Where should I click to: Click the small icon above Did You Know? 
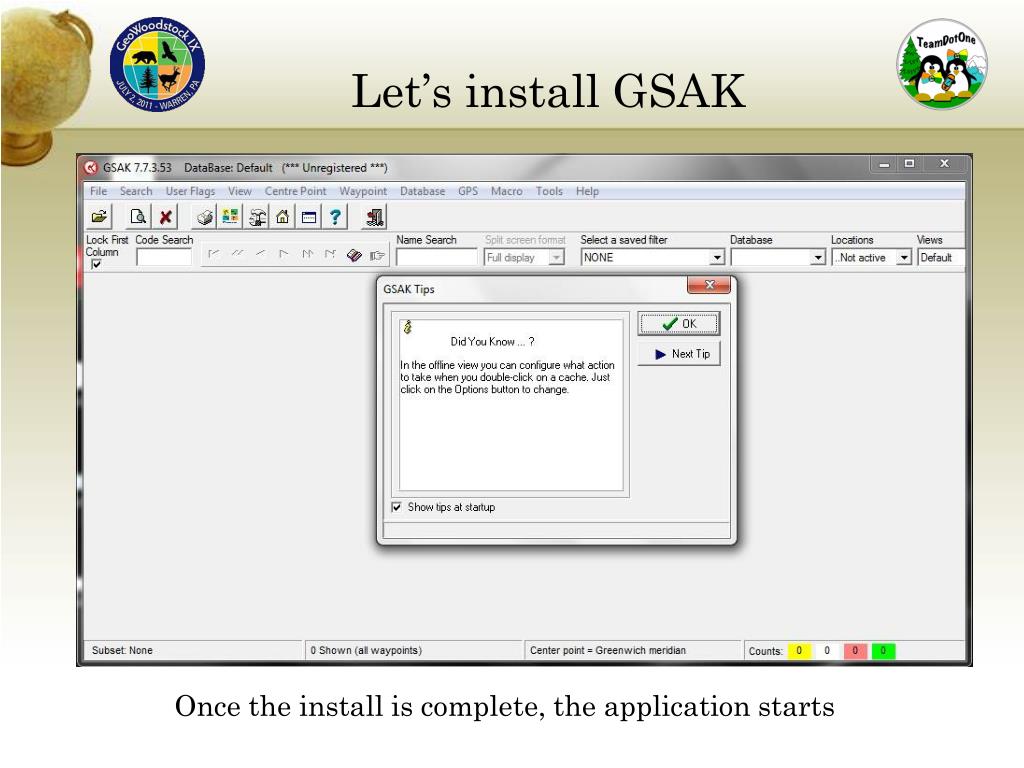408,327
